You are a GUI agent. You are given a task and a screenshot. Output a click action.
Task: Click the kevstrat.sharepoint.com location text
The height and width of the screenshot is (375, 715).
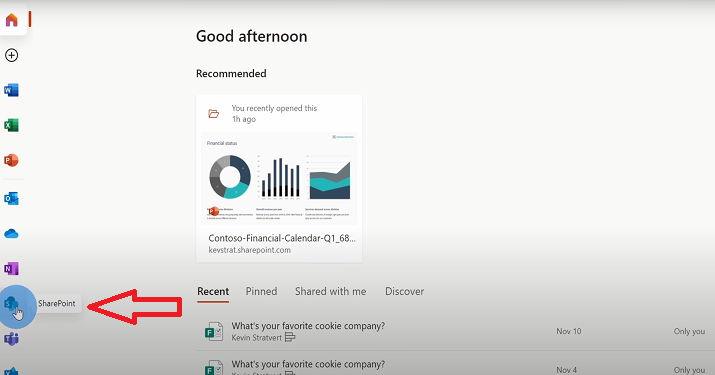click(x=249, y=250)
